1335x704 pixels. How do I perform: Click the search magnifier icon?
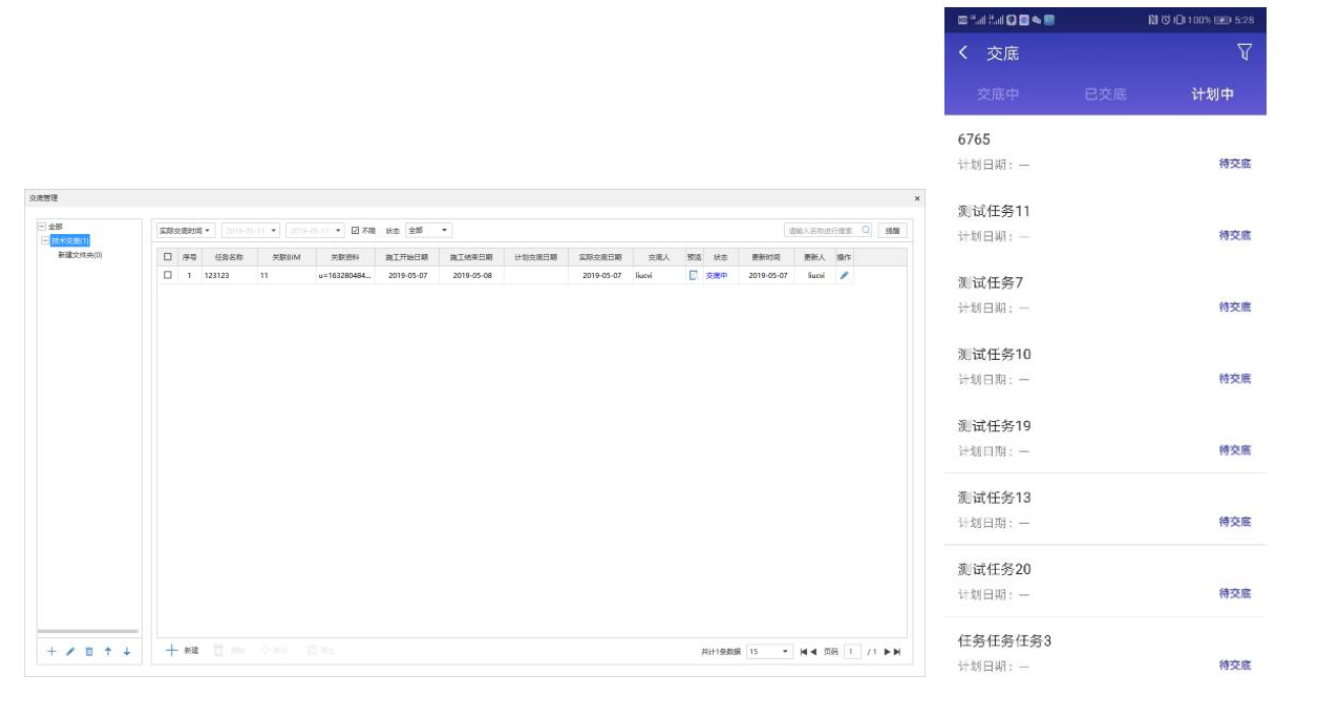[x=866, y=230]
